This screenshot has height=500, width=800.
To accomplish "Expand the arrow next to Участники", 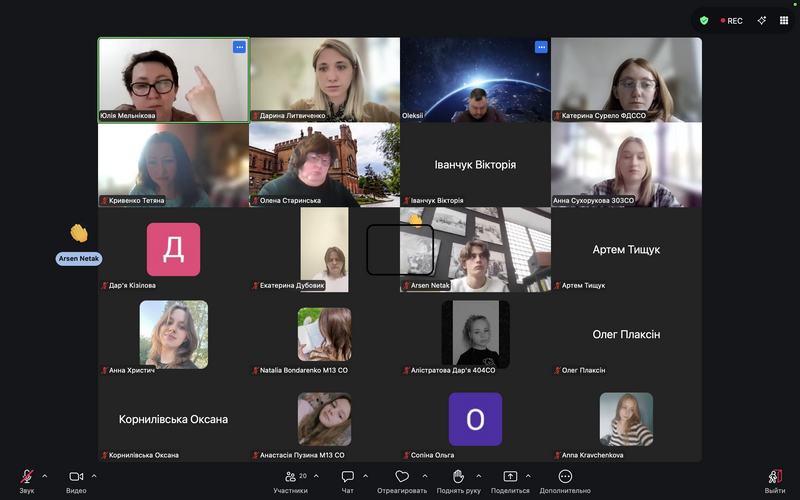I will (316, 476).
